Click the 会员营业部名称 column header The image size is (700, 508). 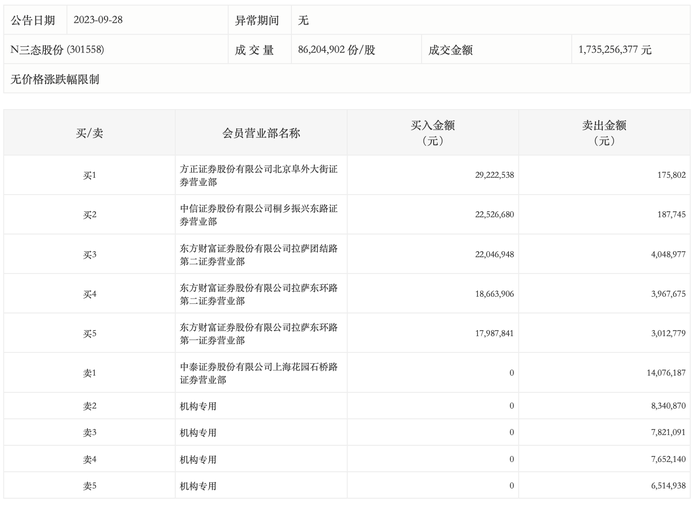261,133
